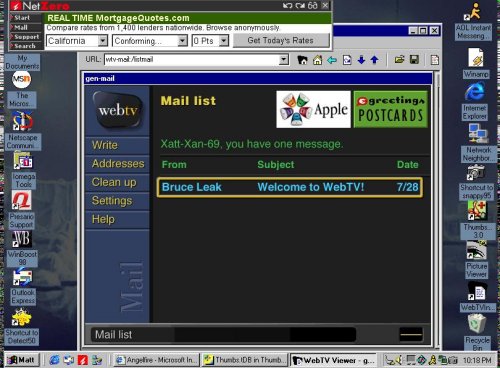Screen dimensions: 500x368
Task: Click the Apple banner advertisement
Action: 313,109
